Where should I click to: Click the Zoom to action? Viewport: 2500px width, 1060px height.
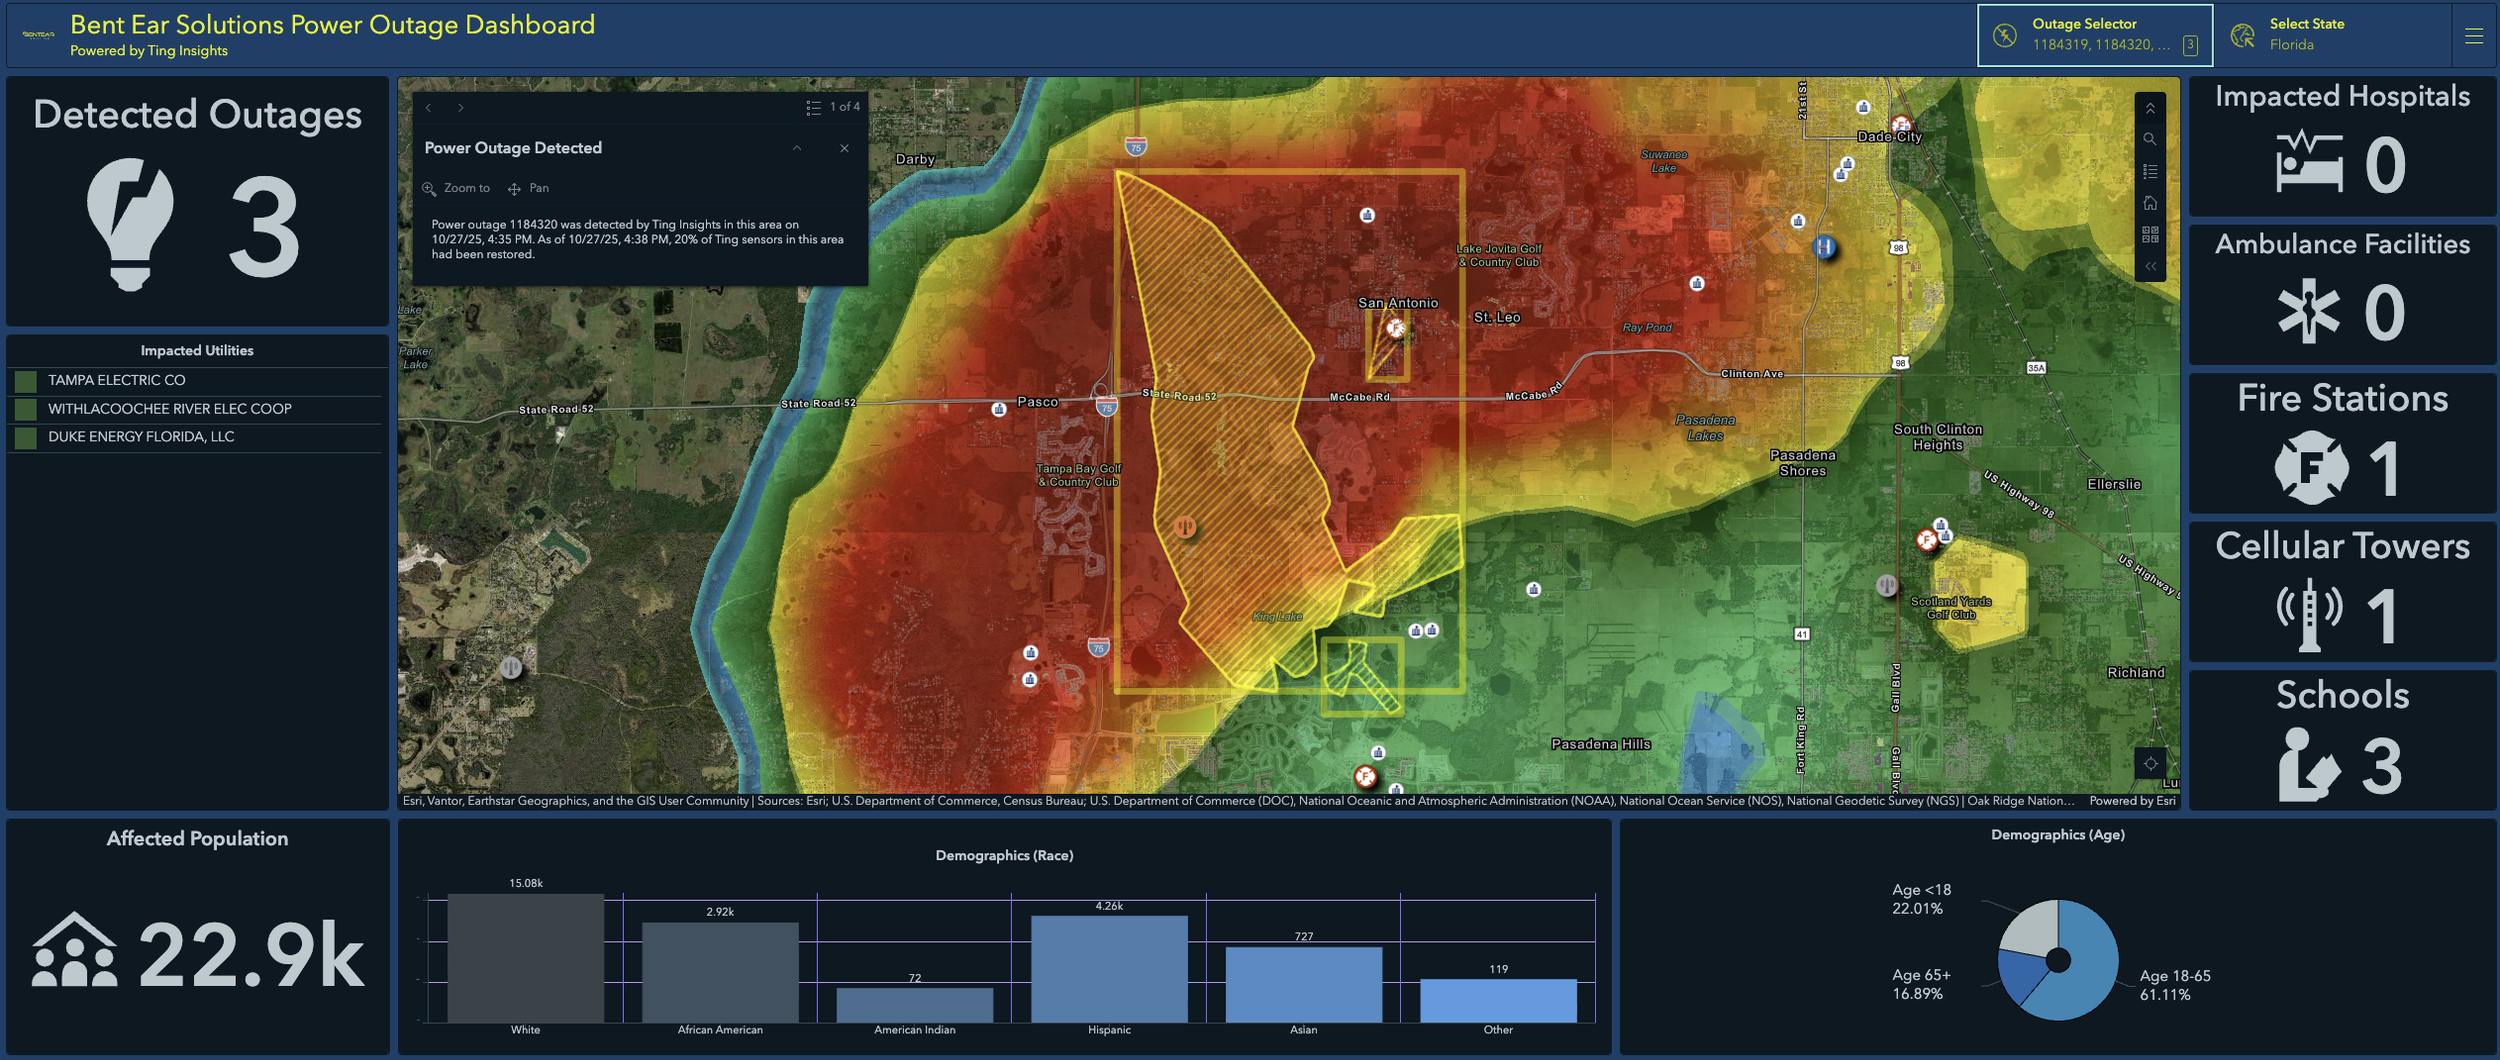coord(457,188)
